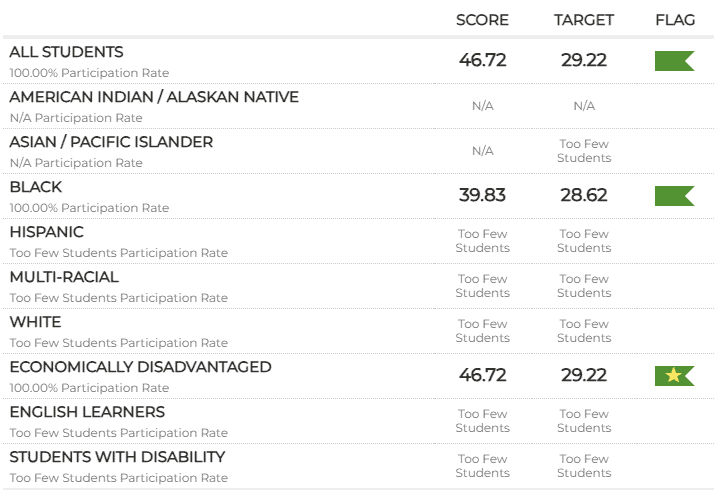Click the All Students target 29.22
721x497 pixels.
point(584,60)
